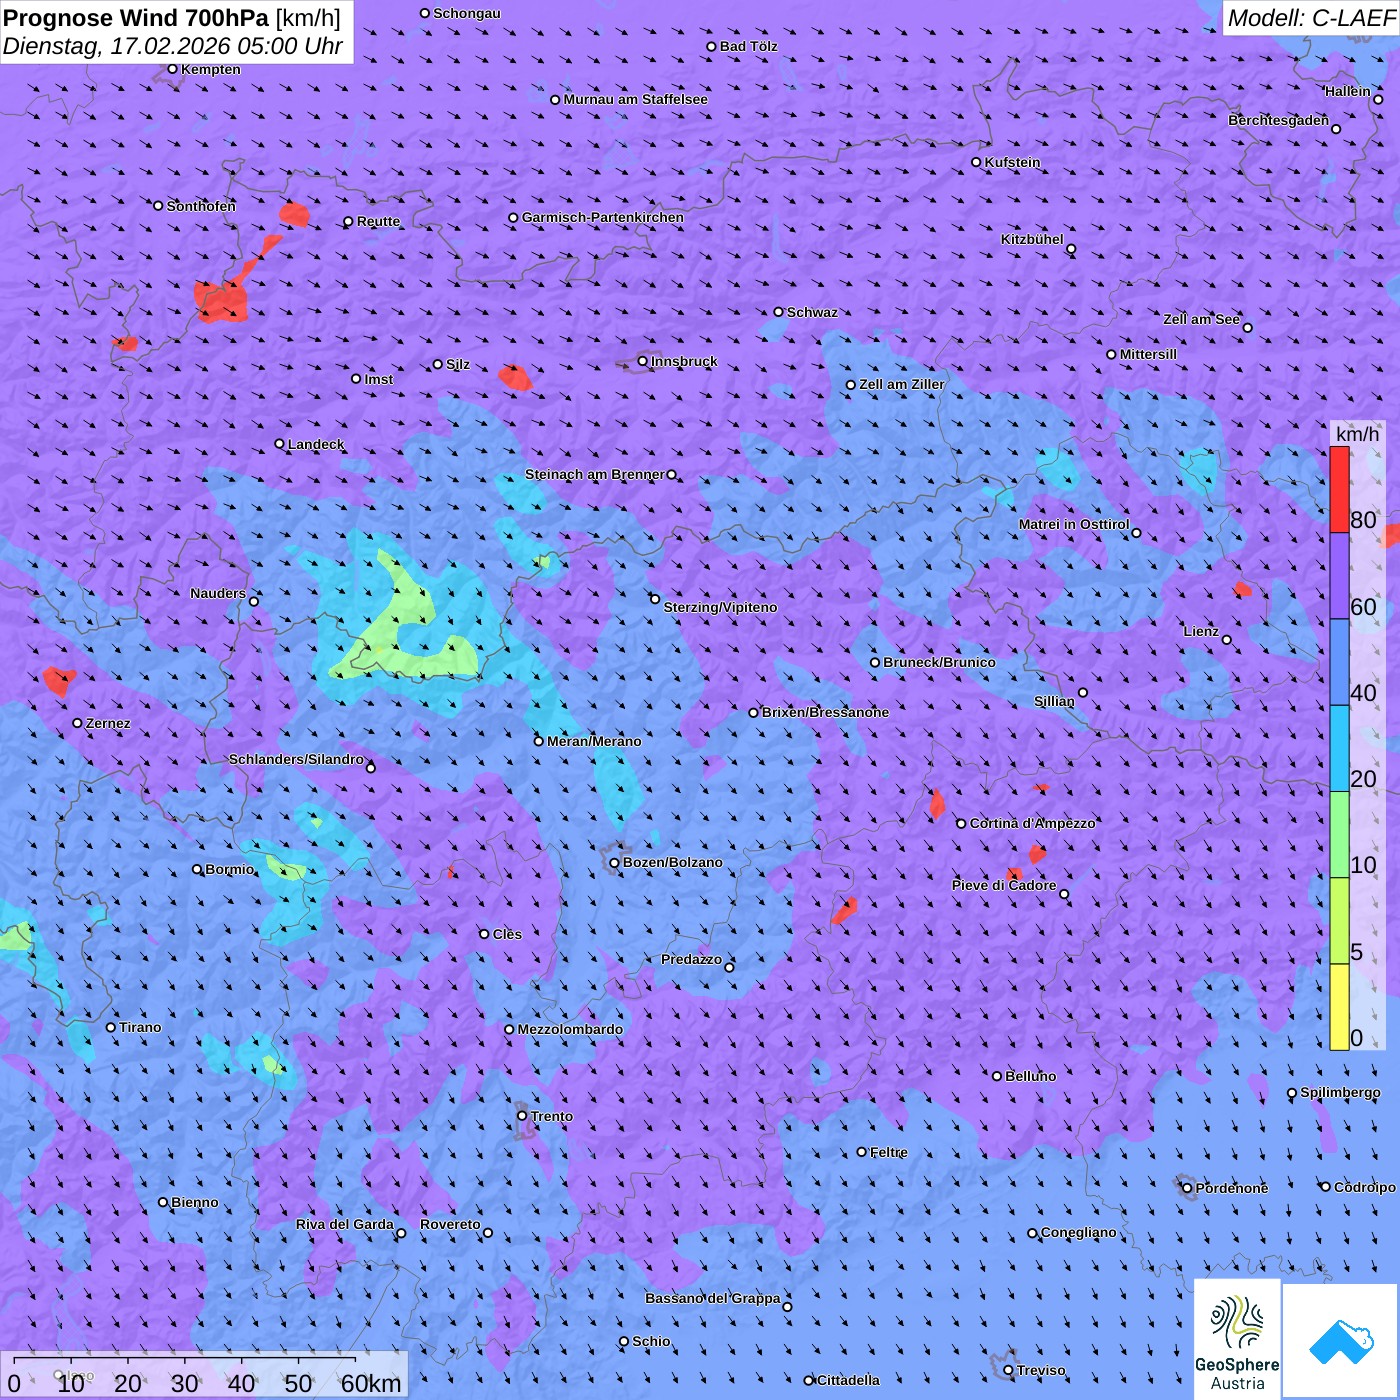Image resolution: width=1400 pixels, height=1400 pixels.
Task: Click the Conegliano label
Action: click(x=1079, y=1232)
